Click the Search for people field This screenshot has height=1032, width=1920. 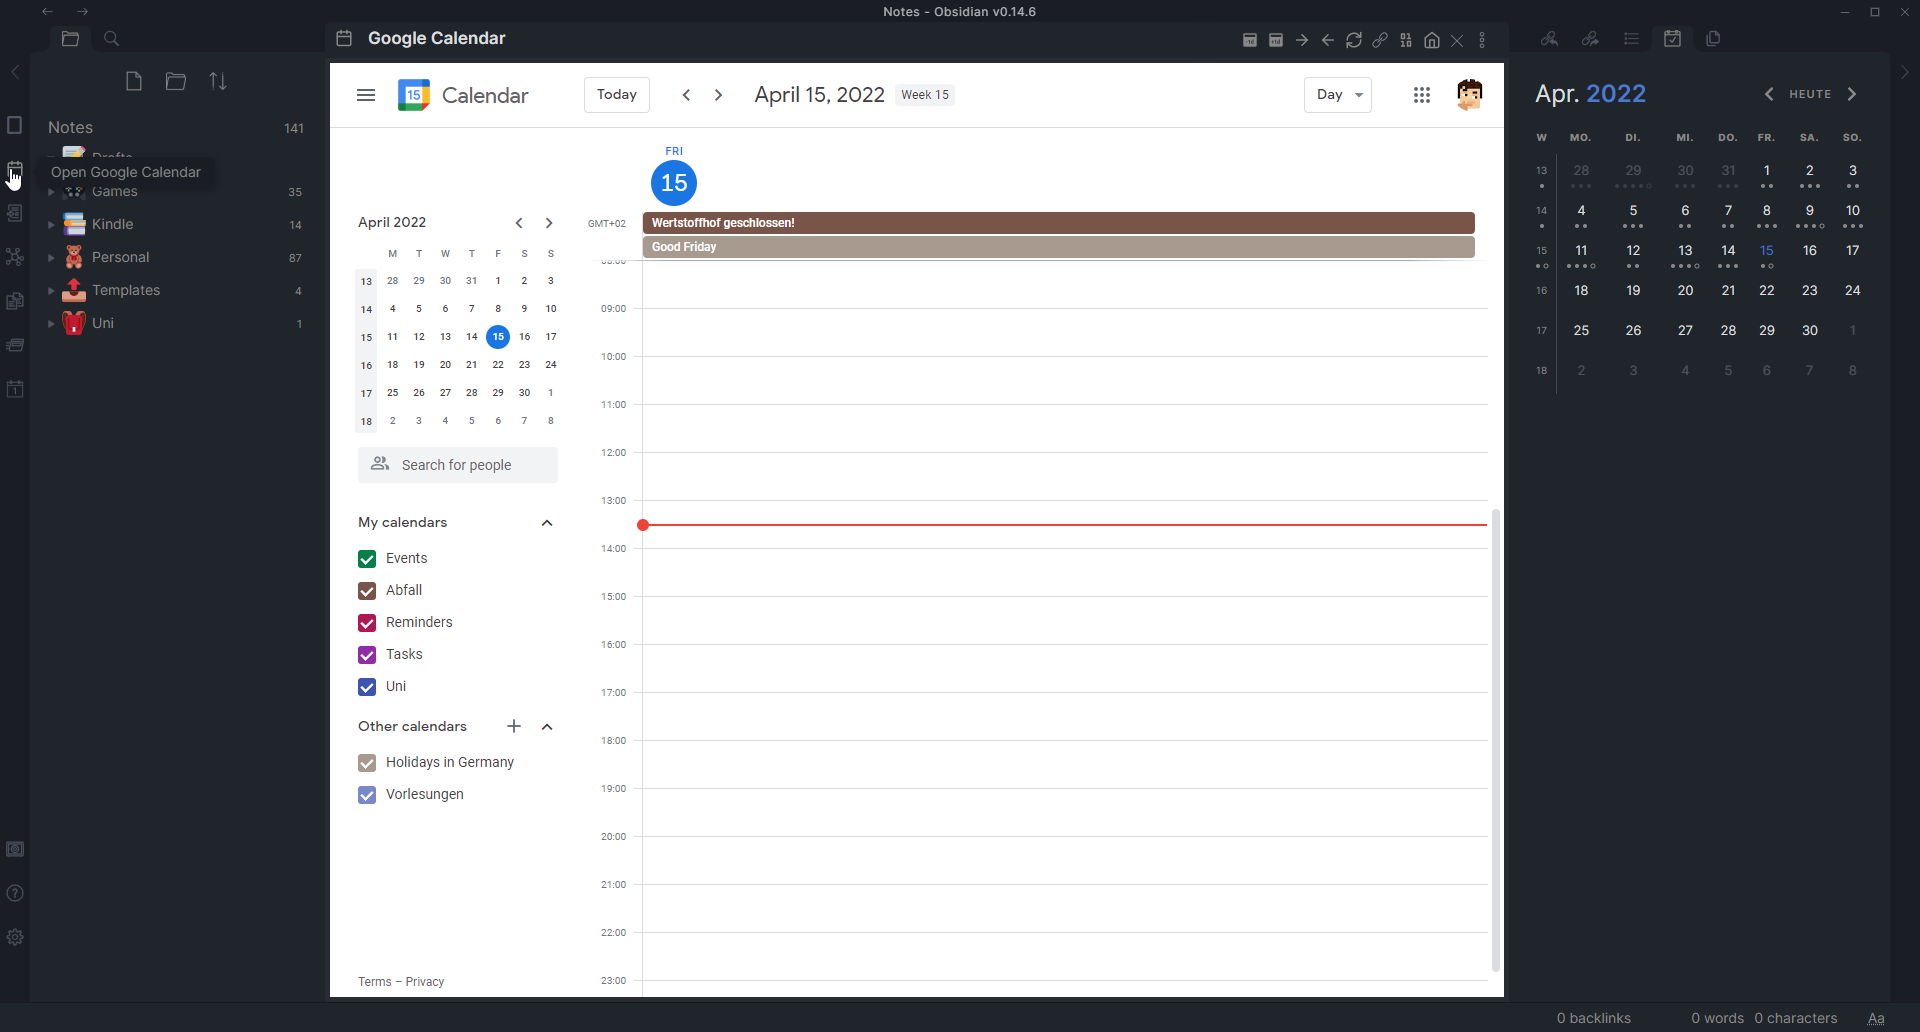point(458,465)
